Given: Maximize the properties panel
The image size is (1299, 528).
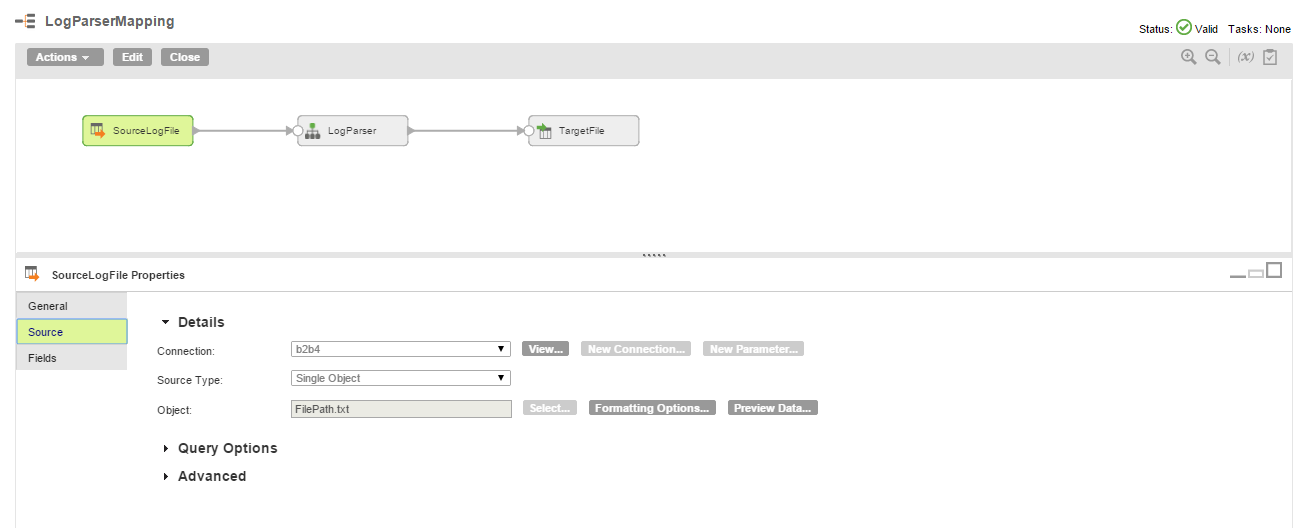Looking at the screenshot, I should (1274, 270).
